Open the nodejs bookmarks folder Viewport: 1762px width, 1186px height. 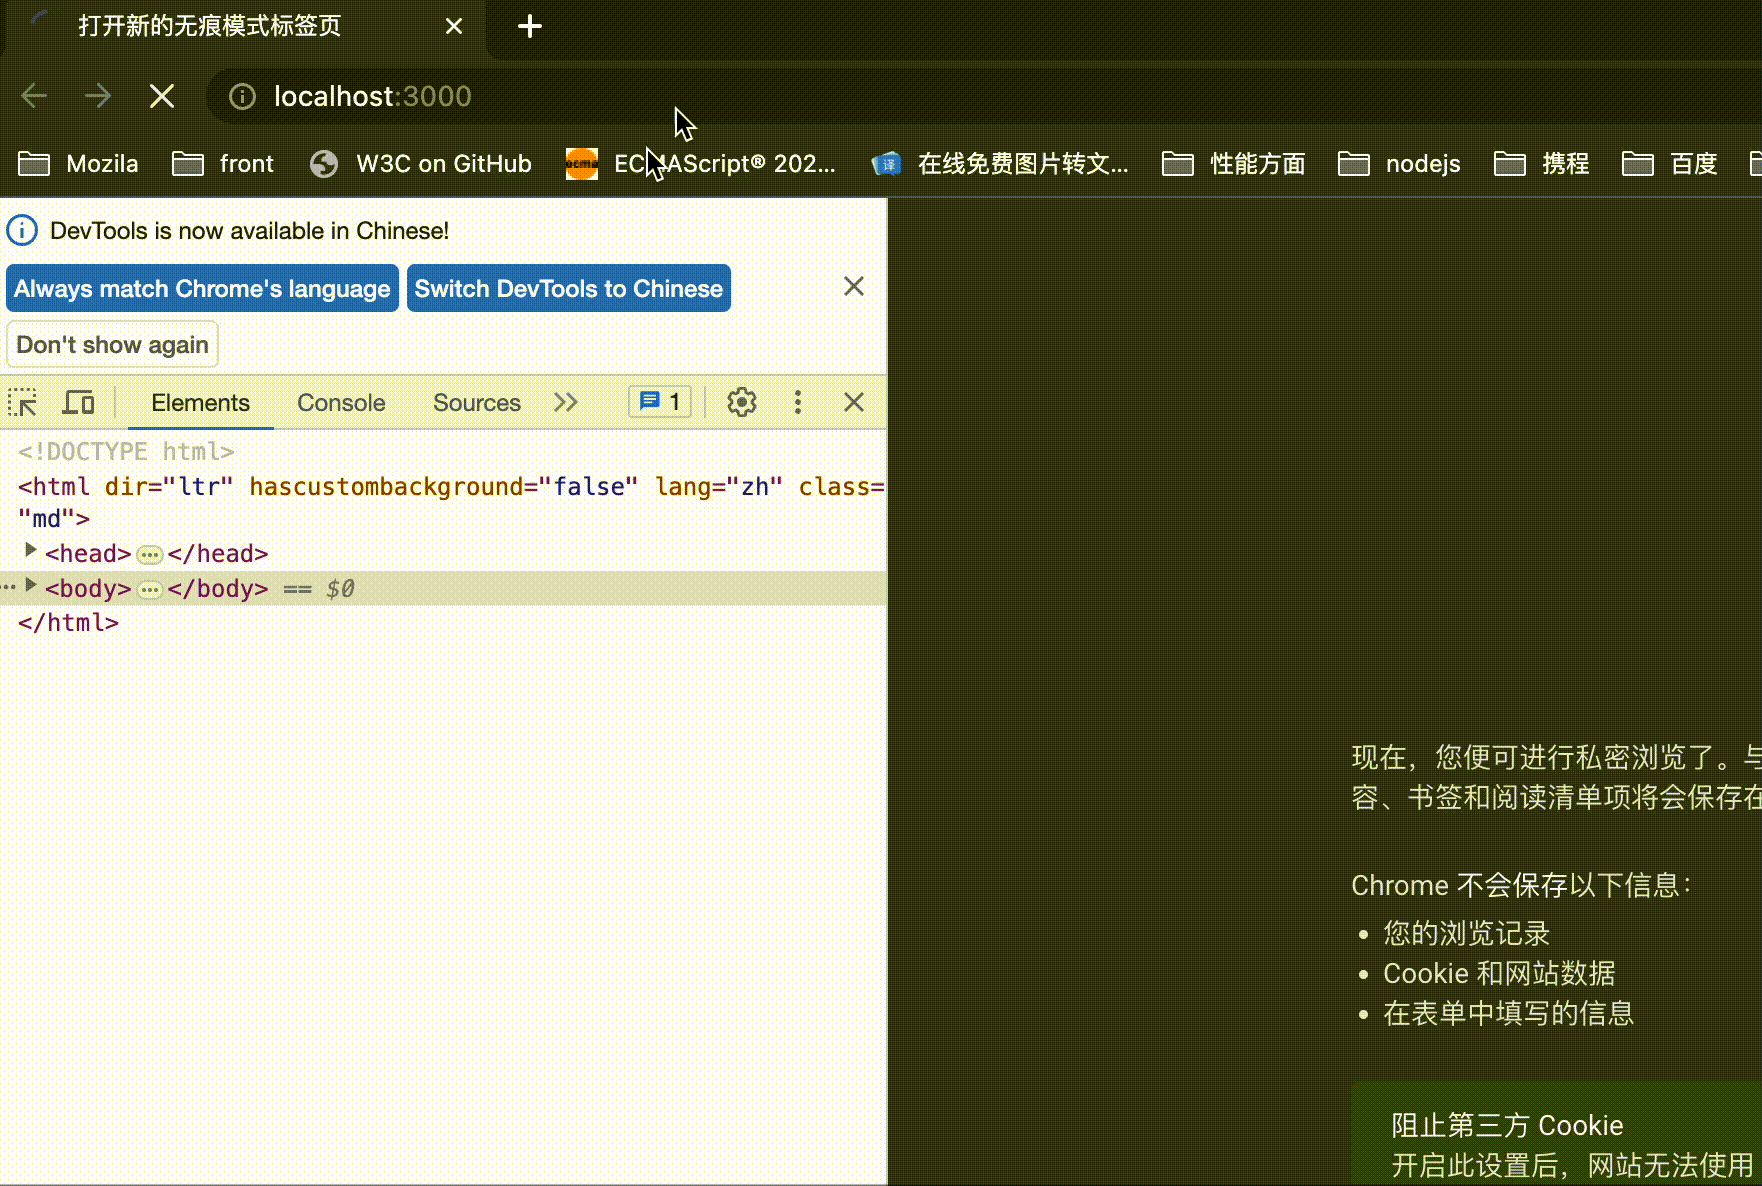pos(1400,163)
